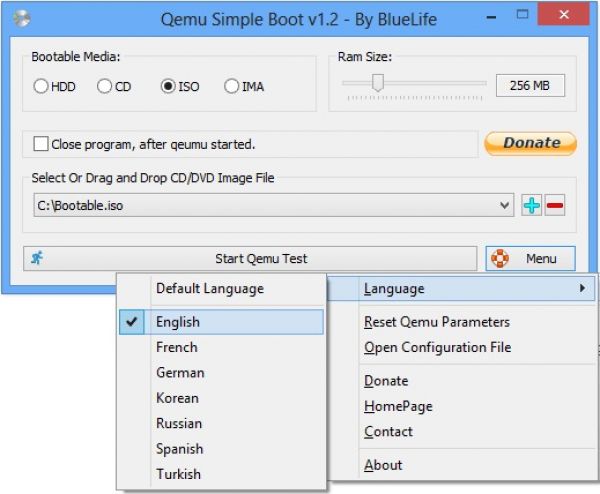Click Start Qemu Test button
This screenshot has height=494, width=600.
[261, 258]
